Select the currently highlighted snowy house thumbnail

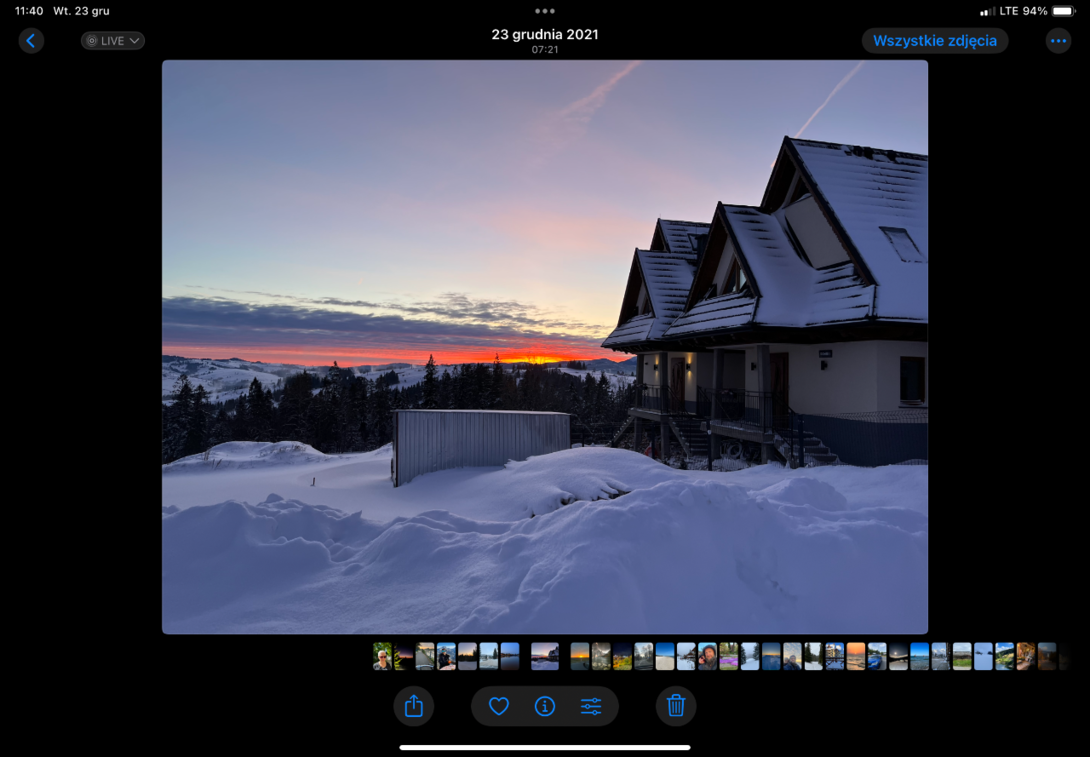(x=544, y=656)
